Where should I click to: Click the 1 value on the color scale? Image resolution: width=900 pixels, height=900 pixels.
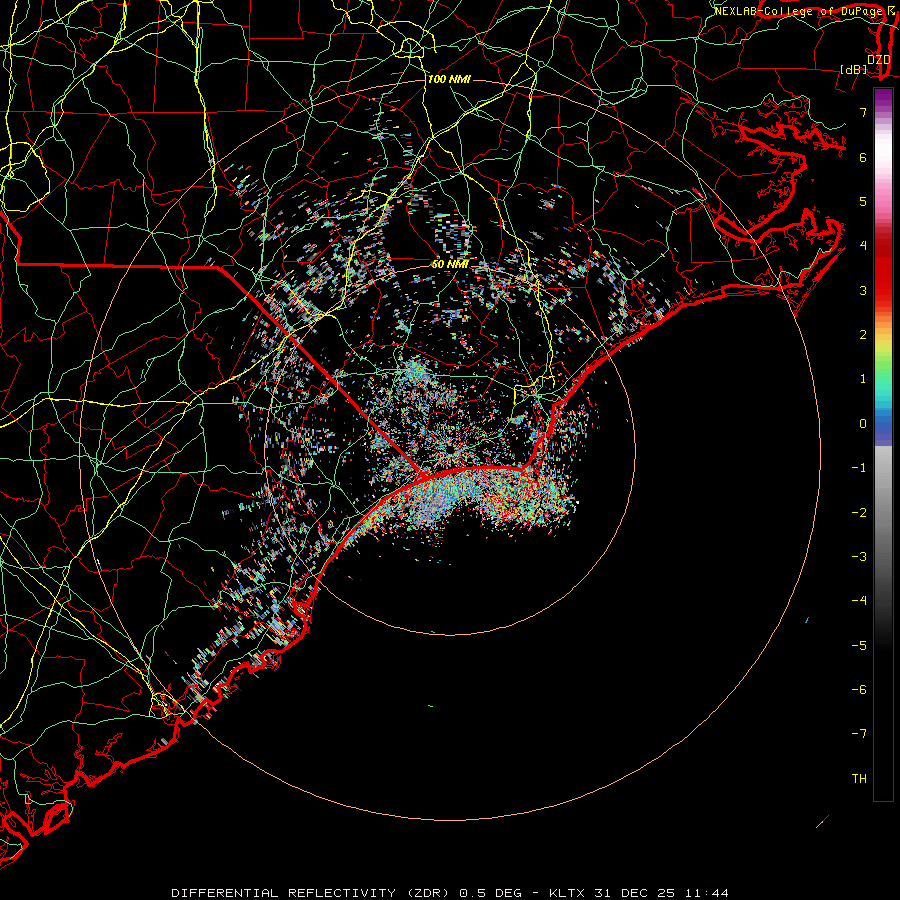(x=863, y=379)
